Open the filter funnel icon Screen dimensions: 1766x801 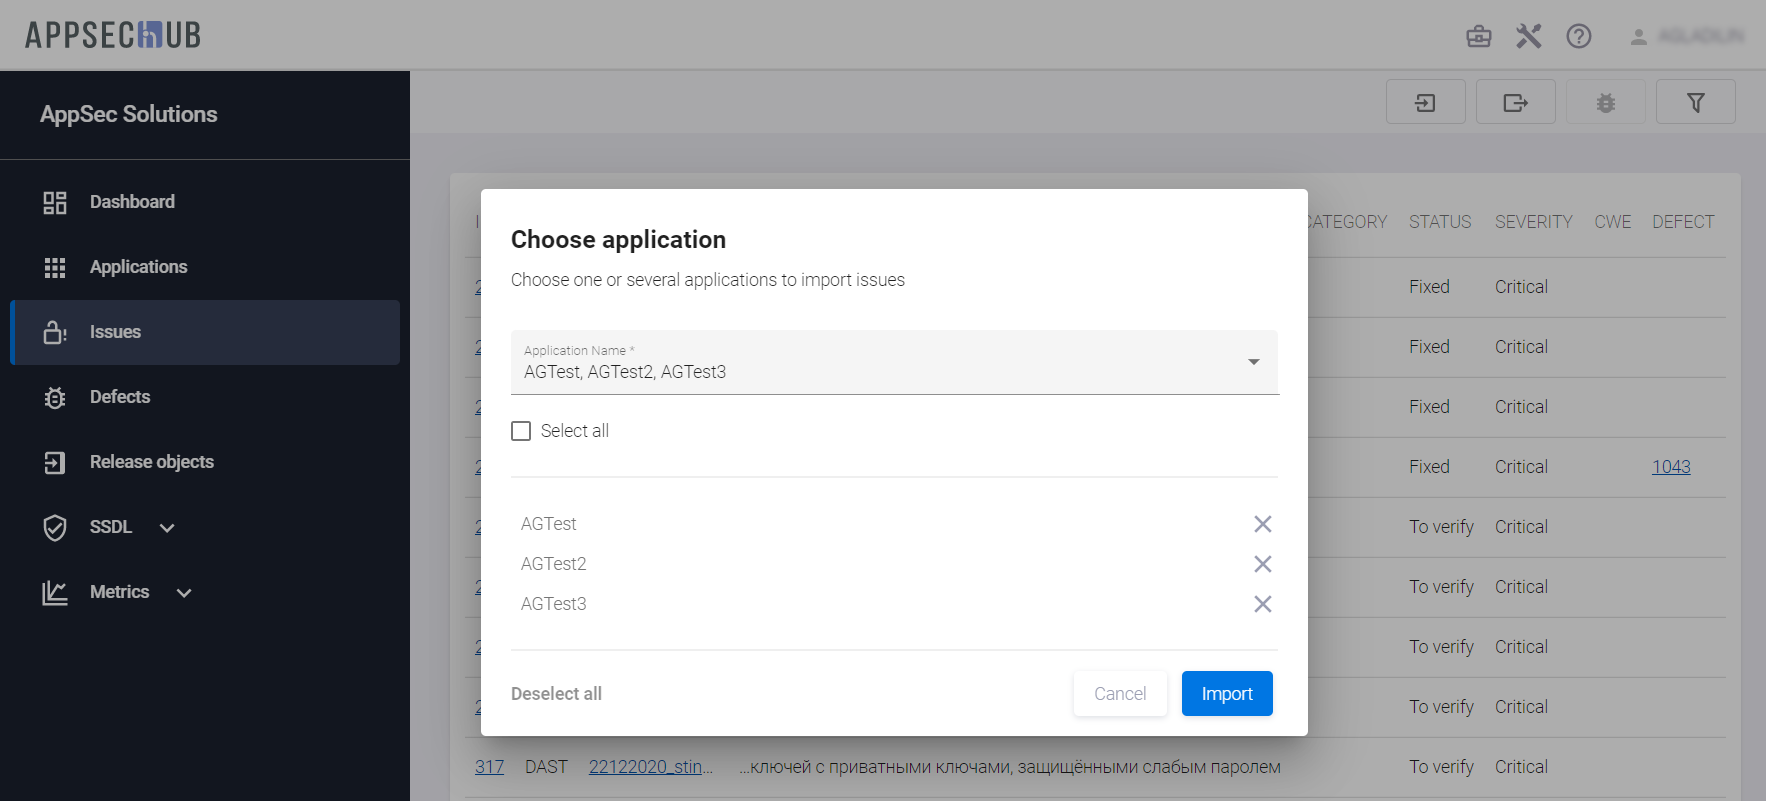pos(1695,102)
